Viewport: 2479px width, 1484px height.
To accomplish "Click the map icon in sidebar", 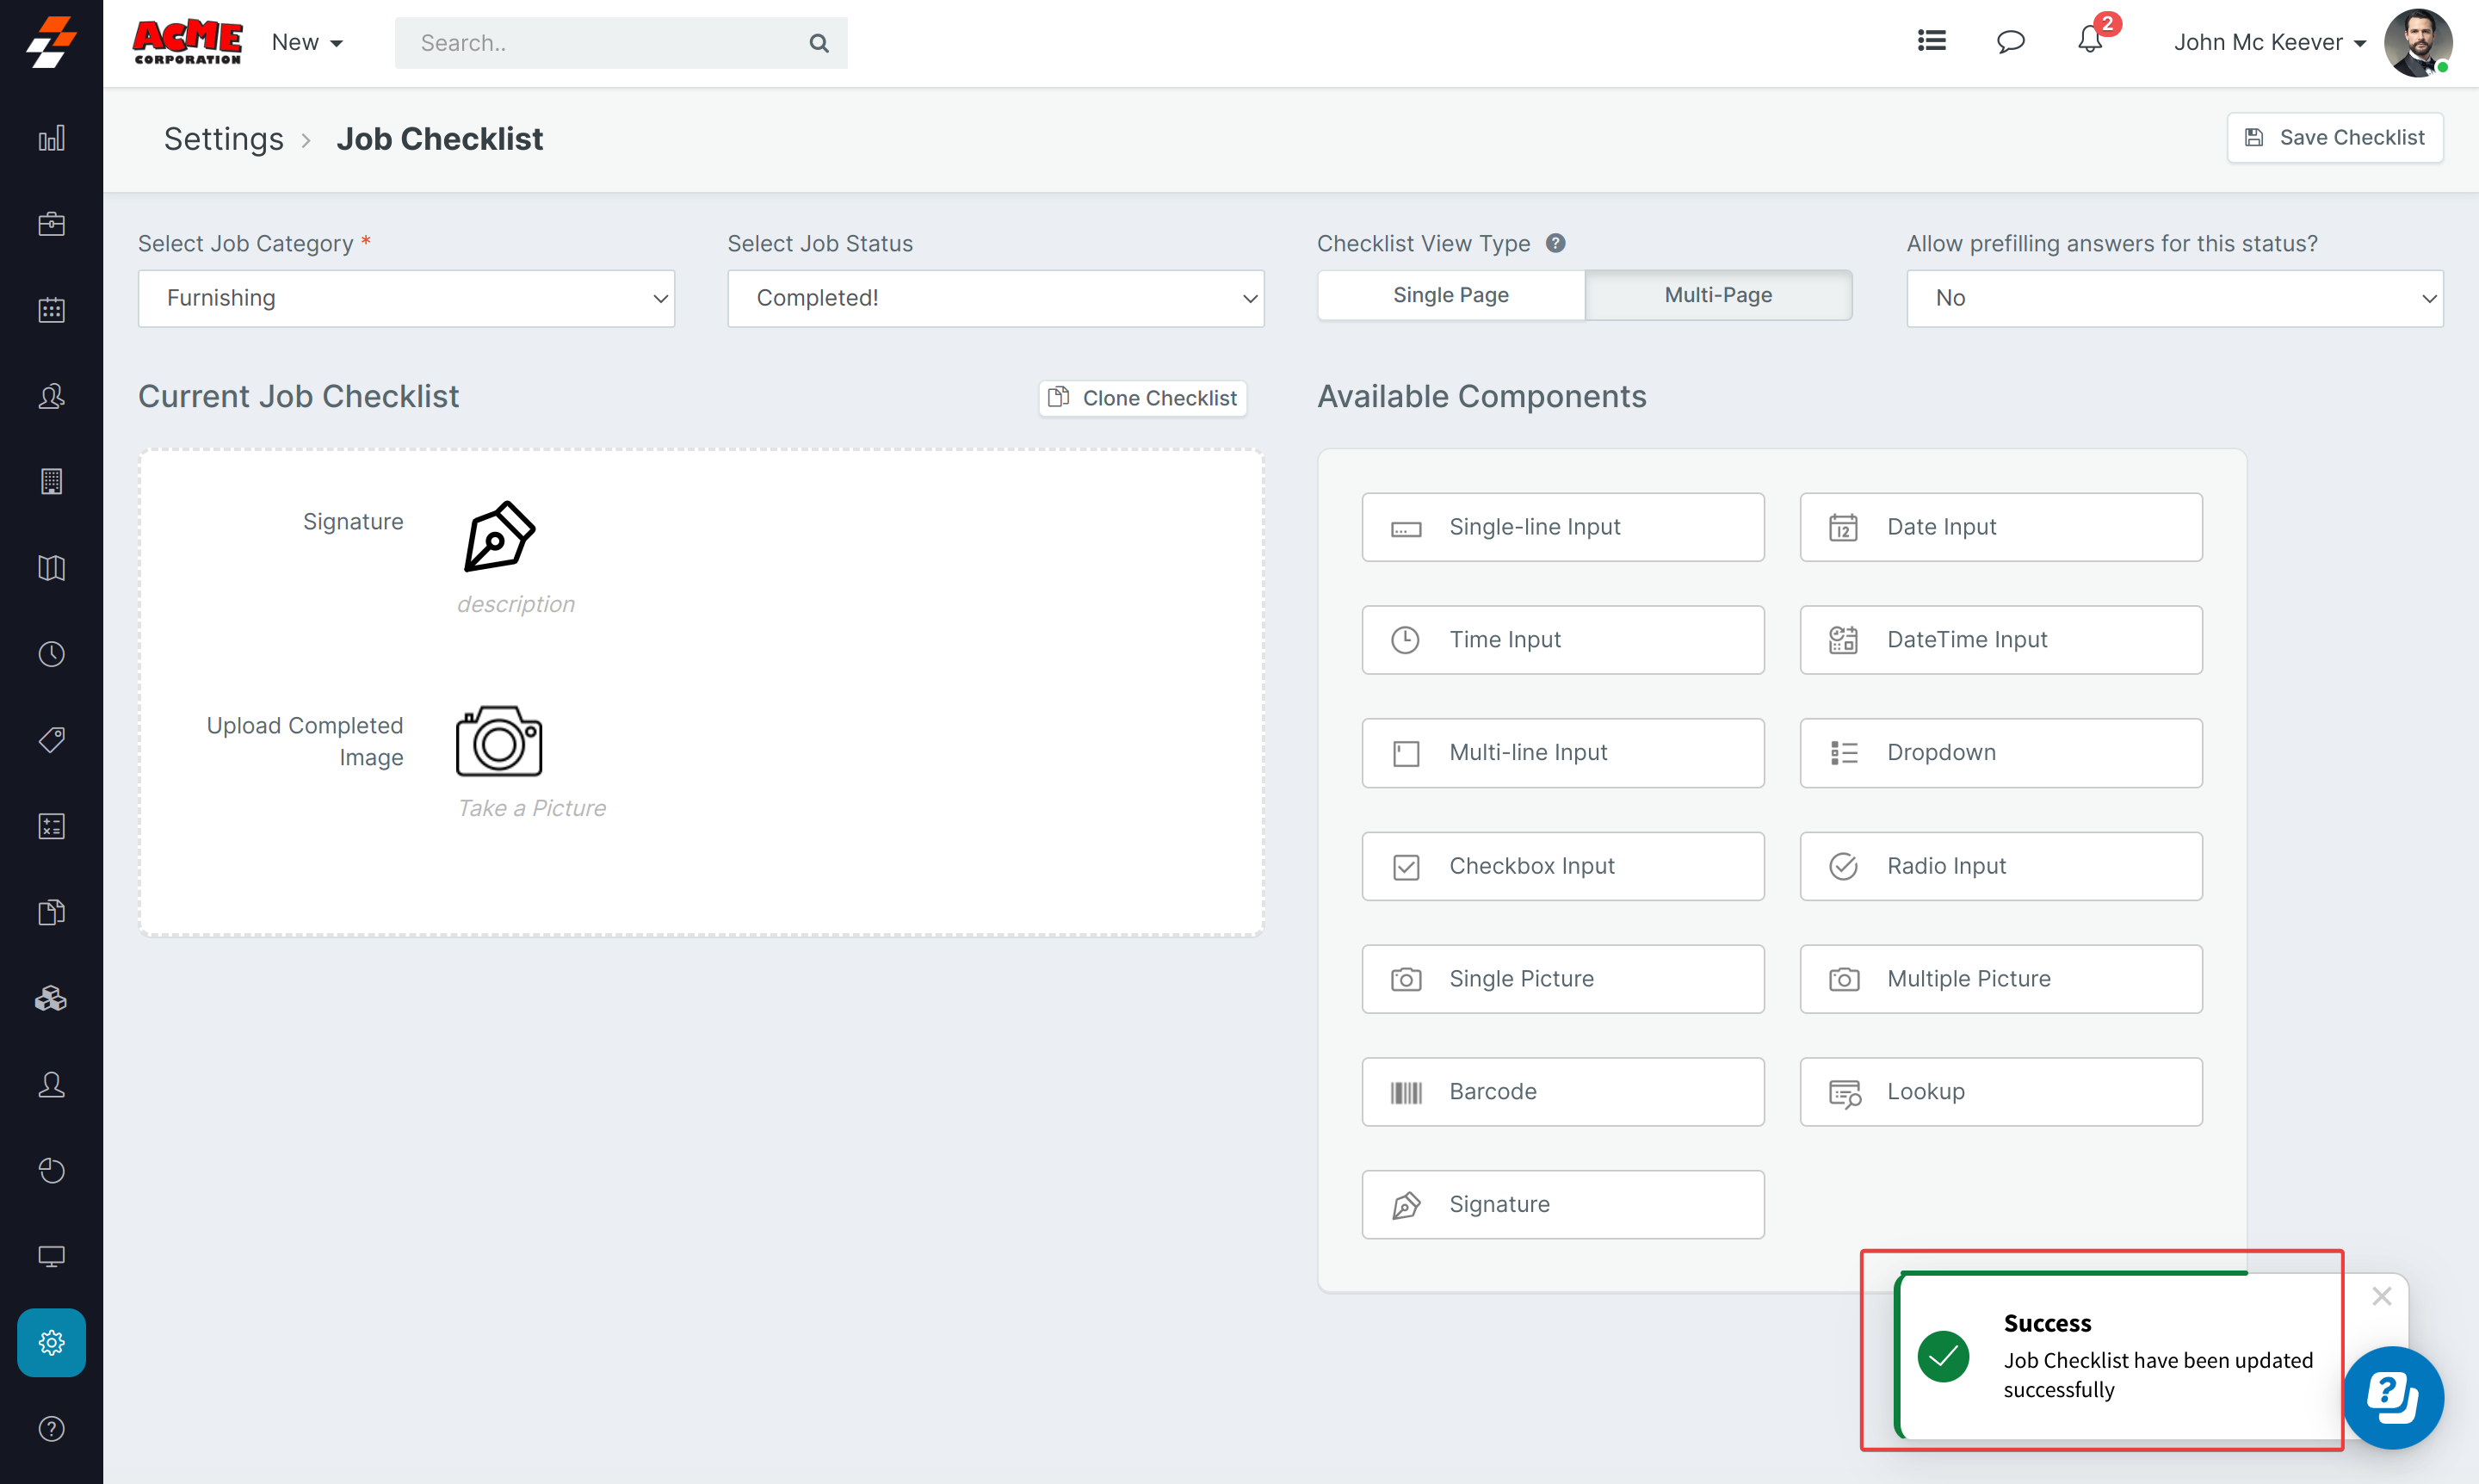I will (x=51, y=568).
